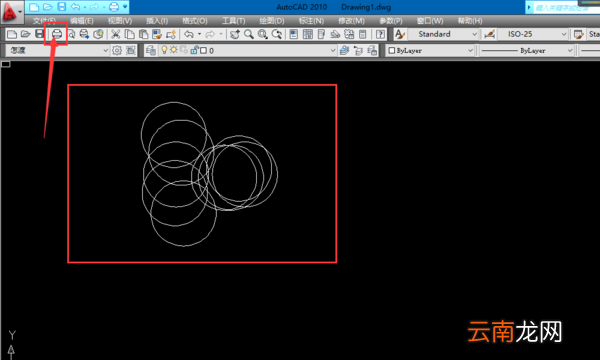Click the 3D DWF export icon
This screenshot has width=600, height=360.
pyautogui.click(x=98, y=34)
